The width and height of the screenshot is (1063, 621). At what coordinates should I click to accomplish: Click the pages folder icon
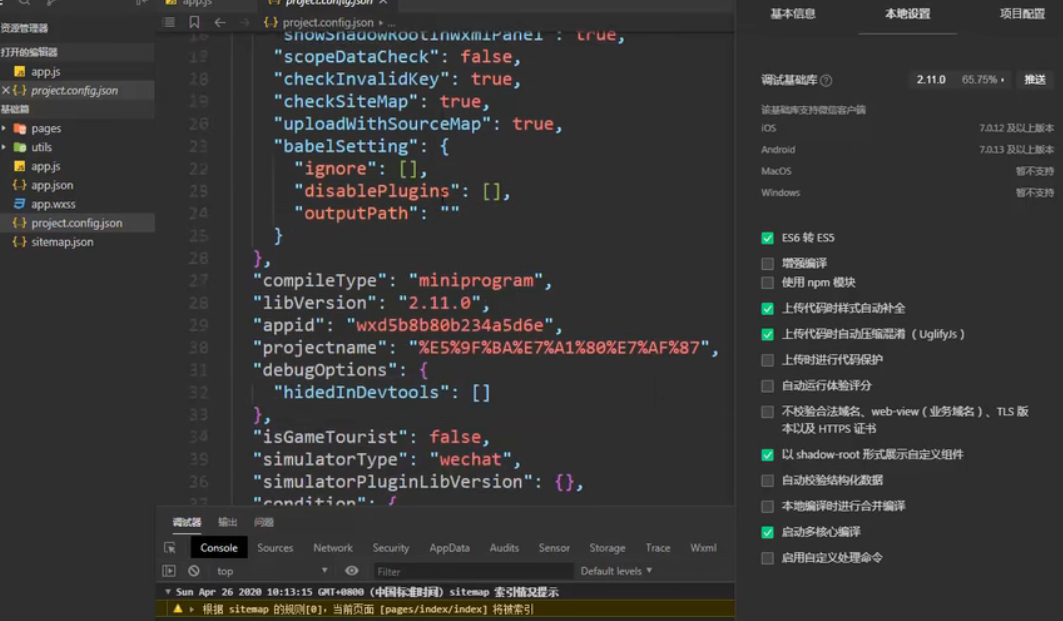[20, 128]
